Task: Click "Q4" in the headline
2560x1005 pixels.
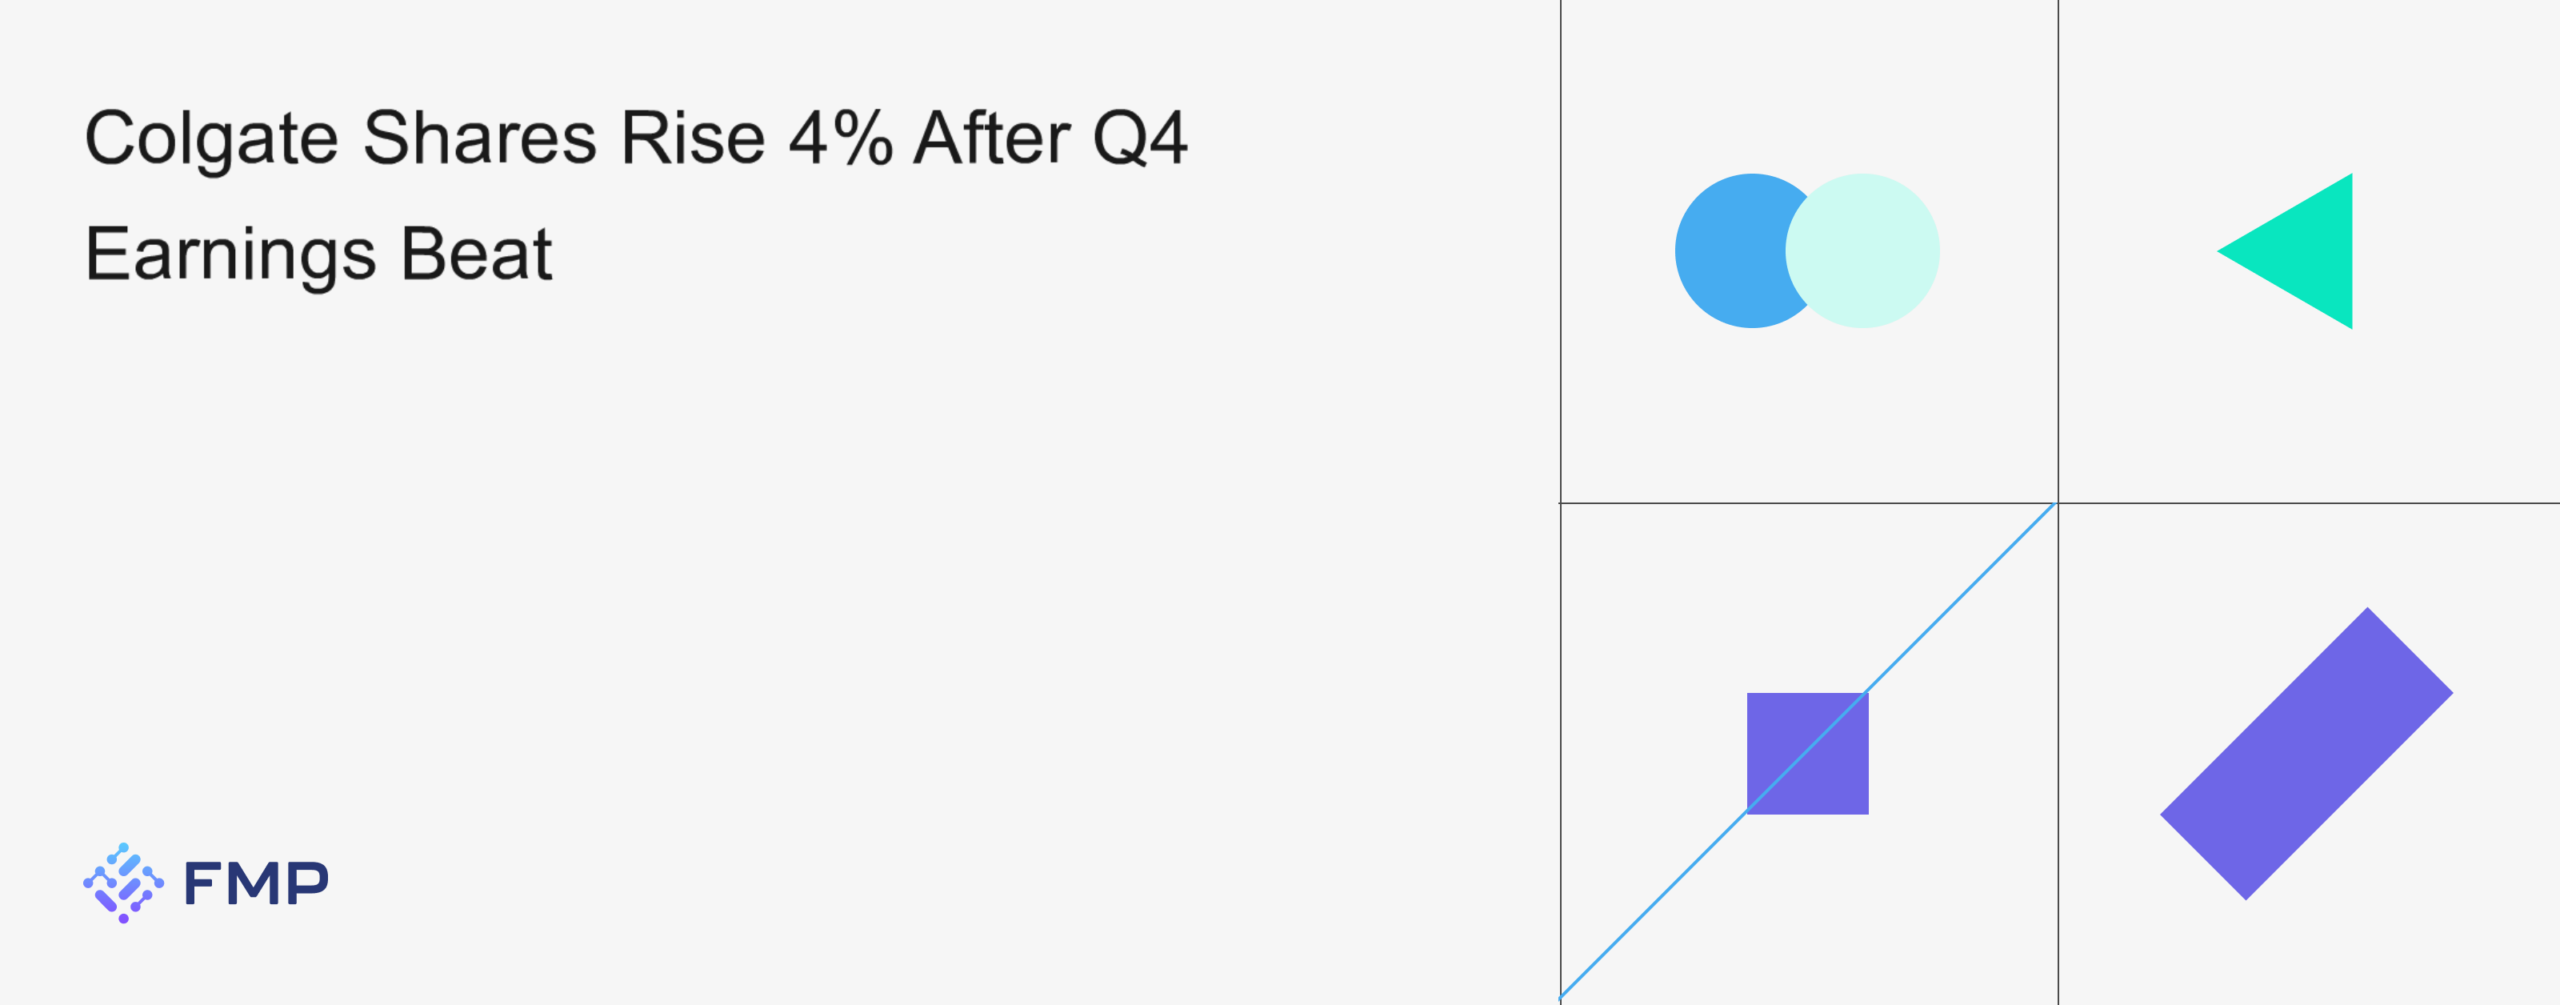Action: 1140,139
